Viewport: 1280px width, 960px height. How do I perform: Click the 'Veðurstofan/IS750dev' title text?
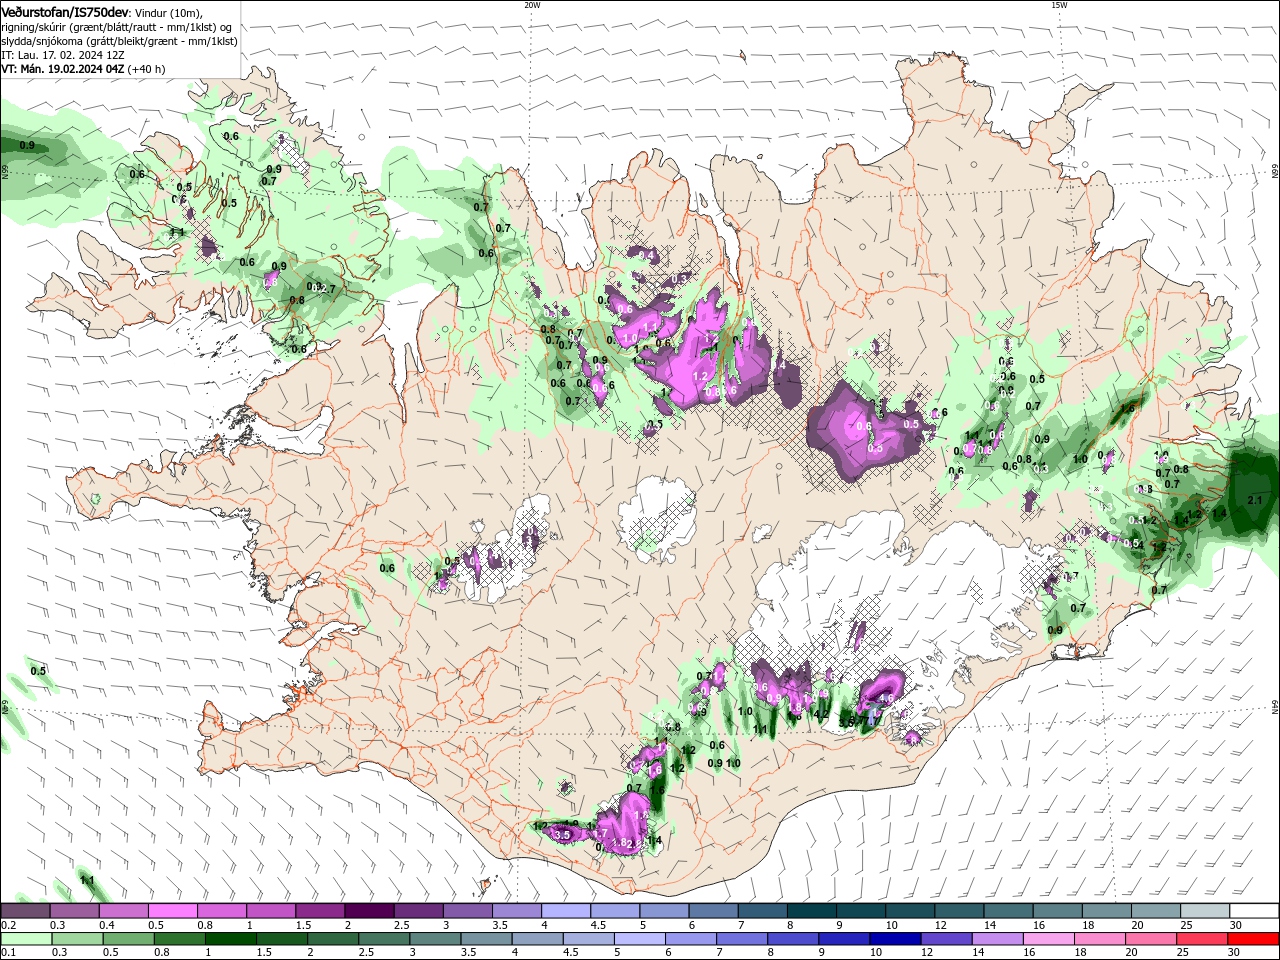pos(65,11)
